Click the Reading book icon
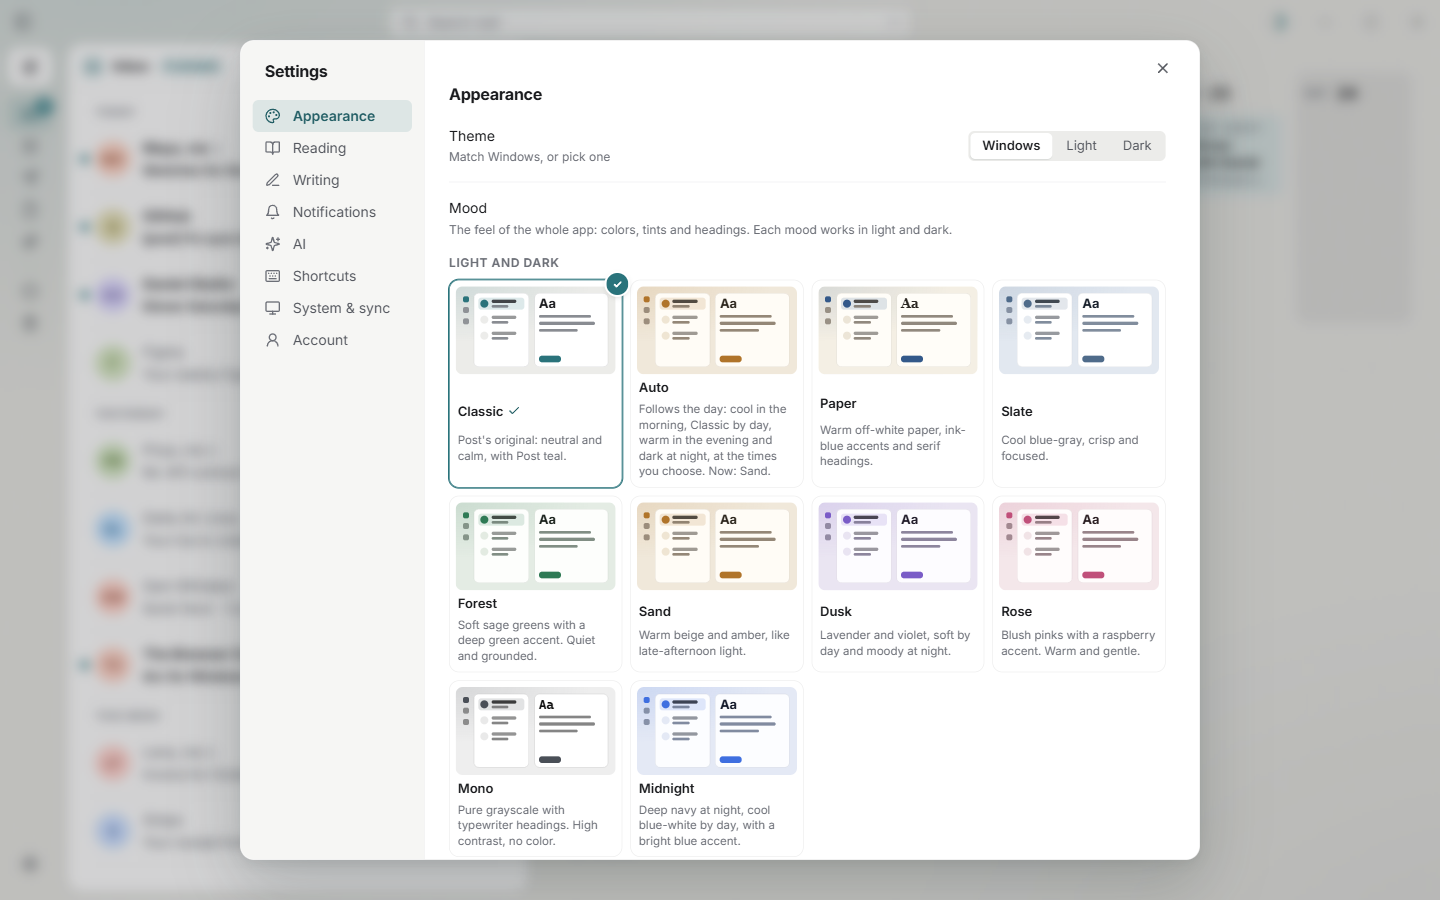 tap(272, 148)
